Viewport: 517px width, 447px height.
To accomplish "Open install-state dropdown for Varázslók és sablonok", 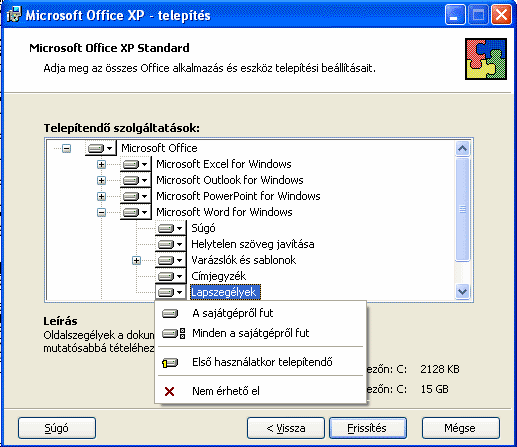I will coord(170,260).
